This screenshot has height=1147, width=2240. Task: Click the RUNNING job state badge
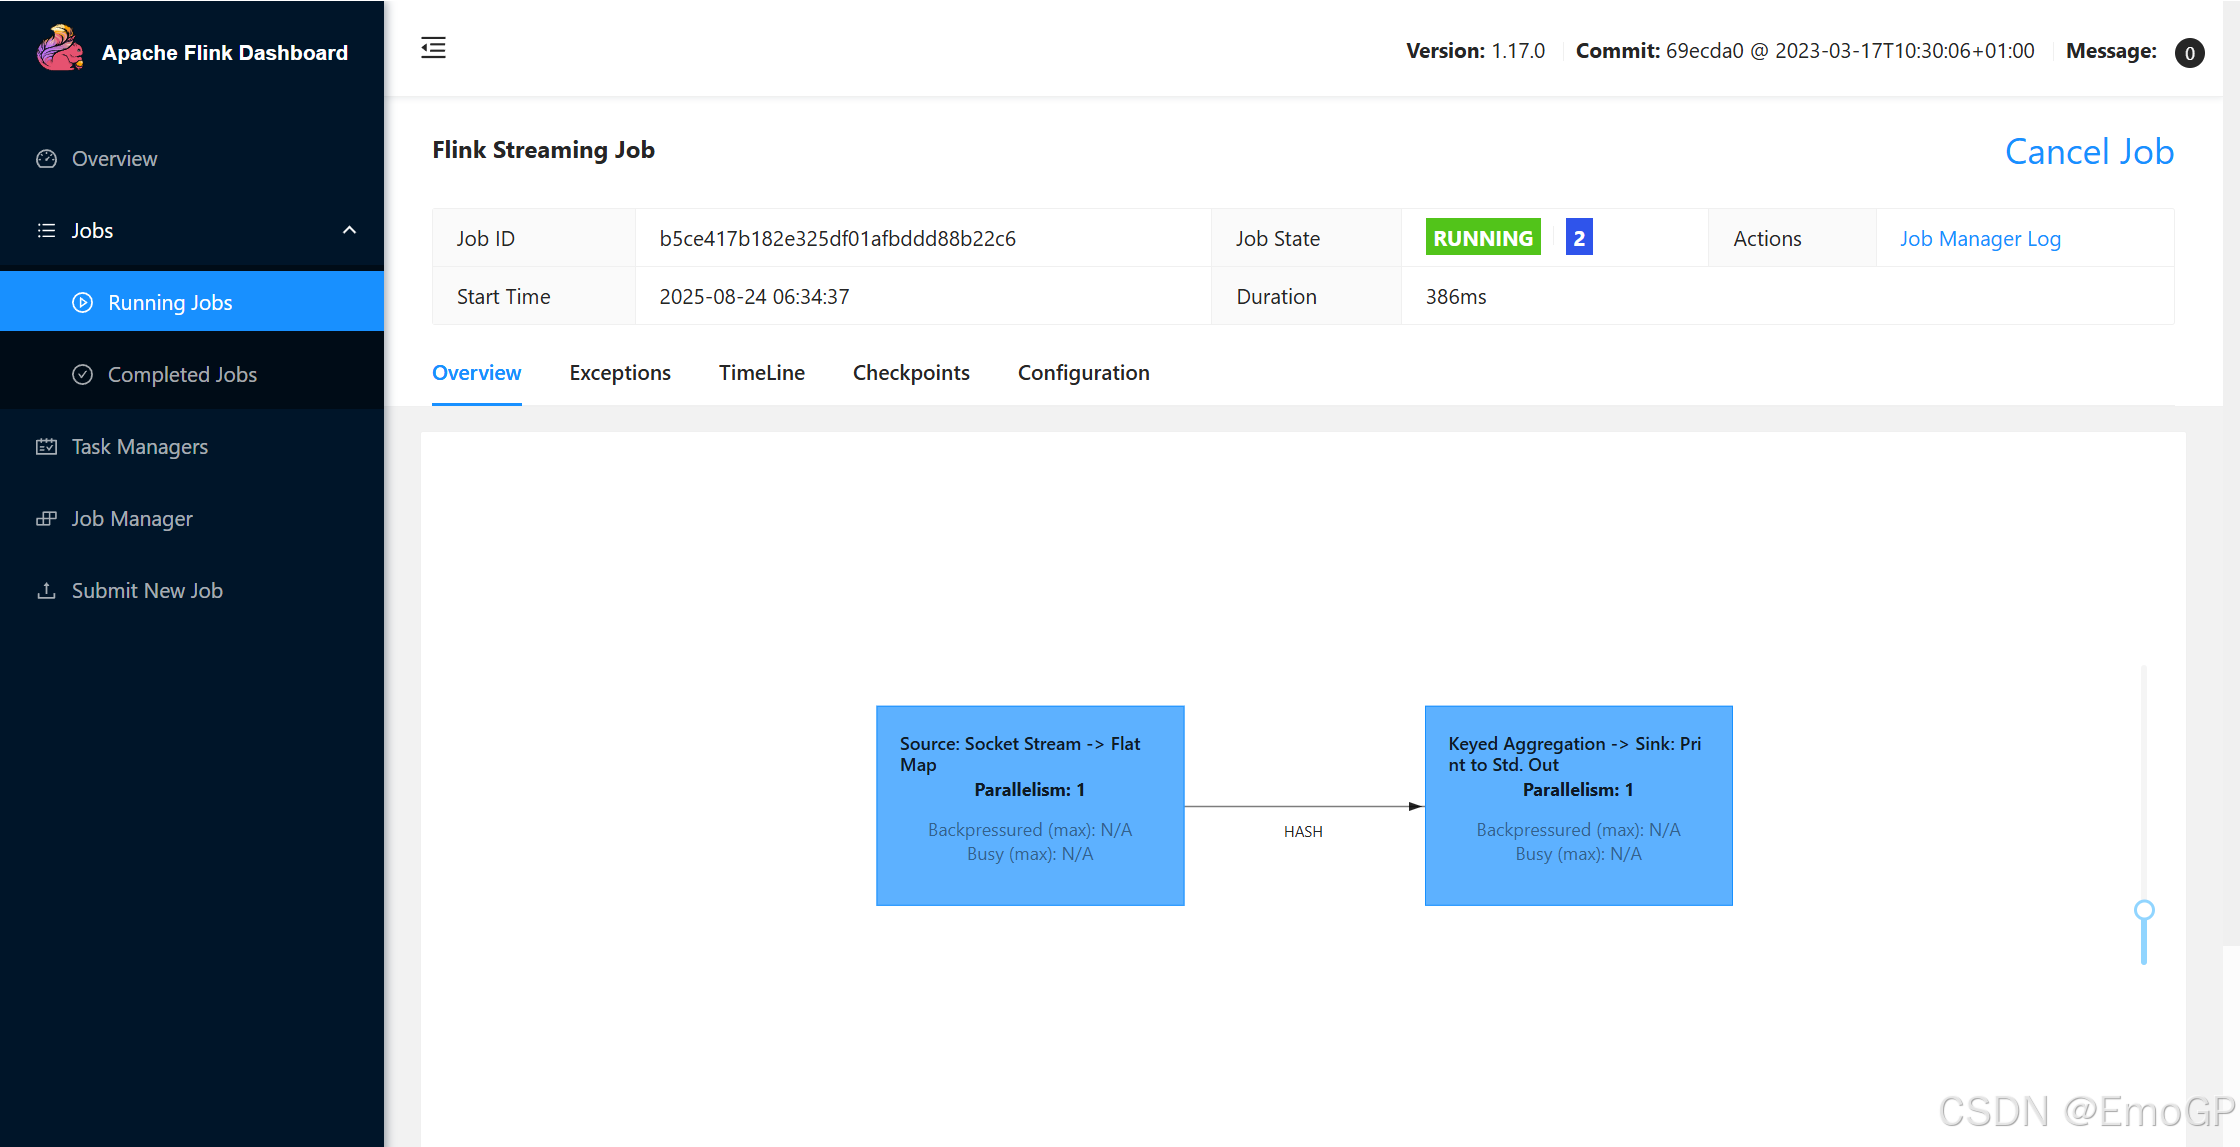coord(1483,238)
